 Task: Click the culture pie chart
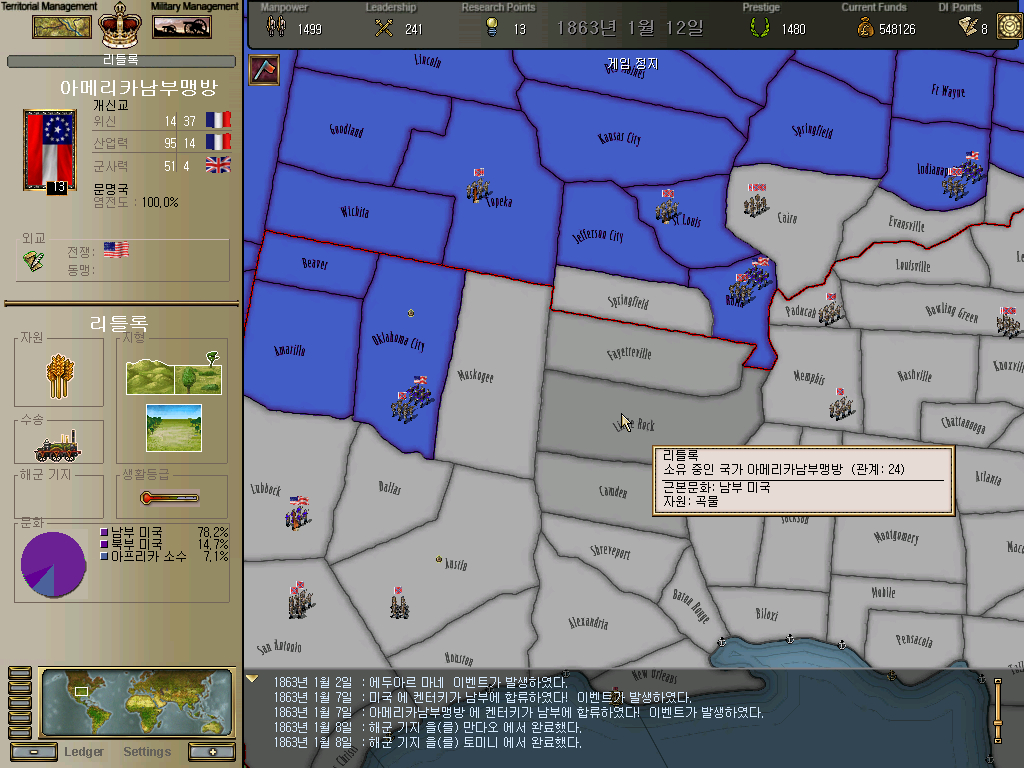coord(54,564)
